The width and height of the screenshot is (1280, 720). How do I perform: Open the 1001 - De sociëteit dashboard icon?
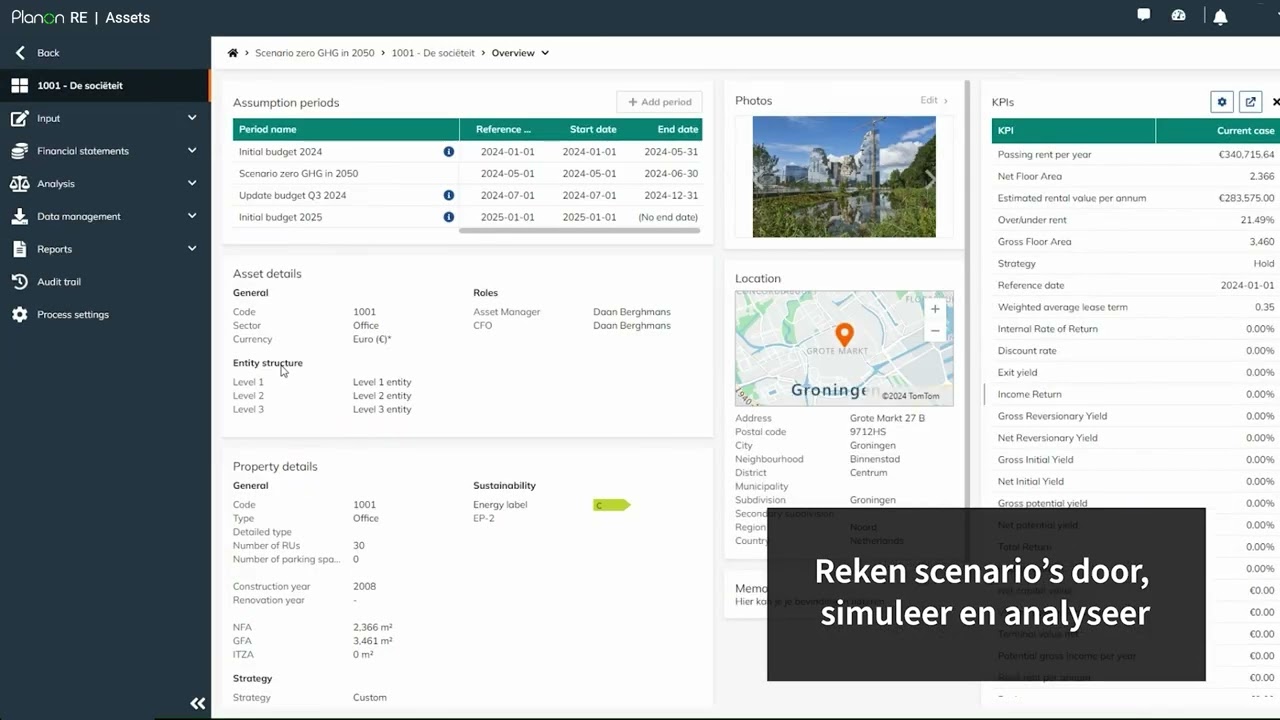click(19, 86)
